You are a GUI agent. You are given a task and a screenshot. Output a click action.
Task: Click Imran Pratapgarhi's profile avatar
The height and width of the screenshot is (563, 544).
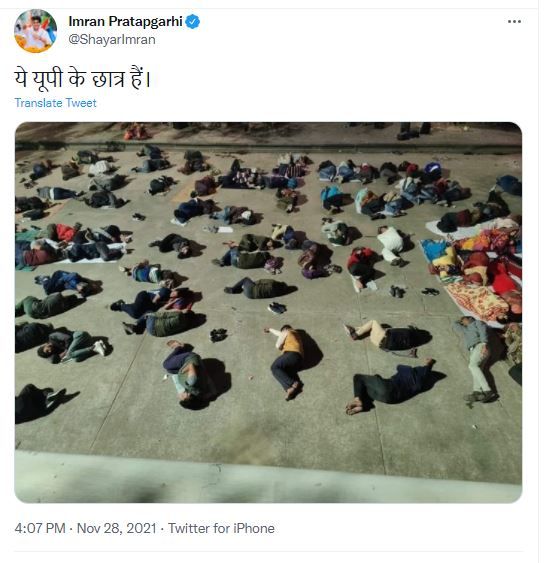click(x=35, y=31)
